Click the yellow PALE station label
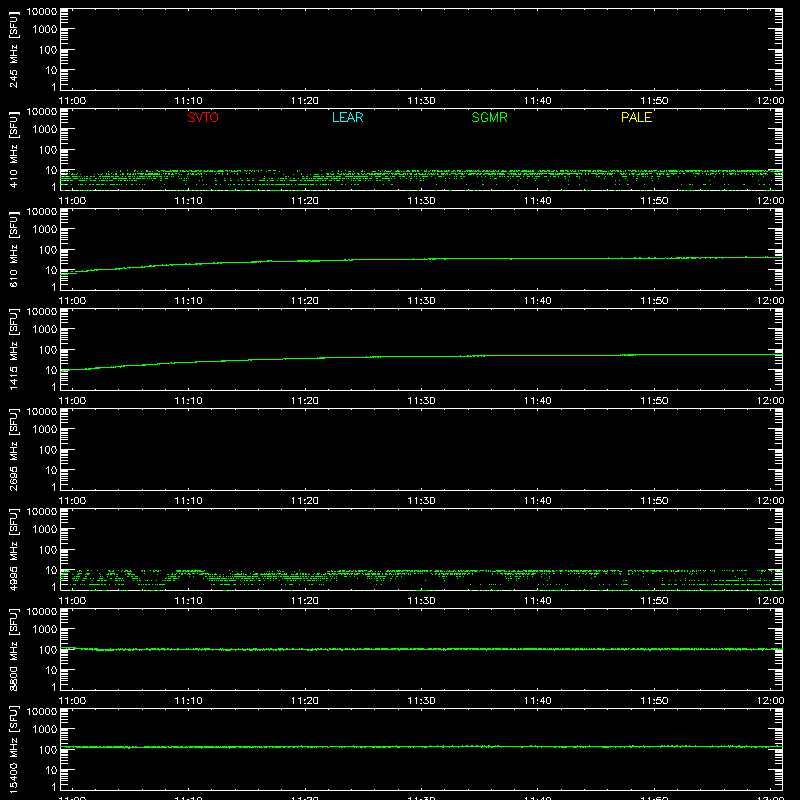The image size is (800, 800). tap(636, 117)
